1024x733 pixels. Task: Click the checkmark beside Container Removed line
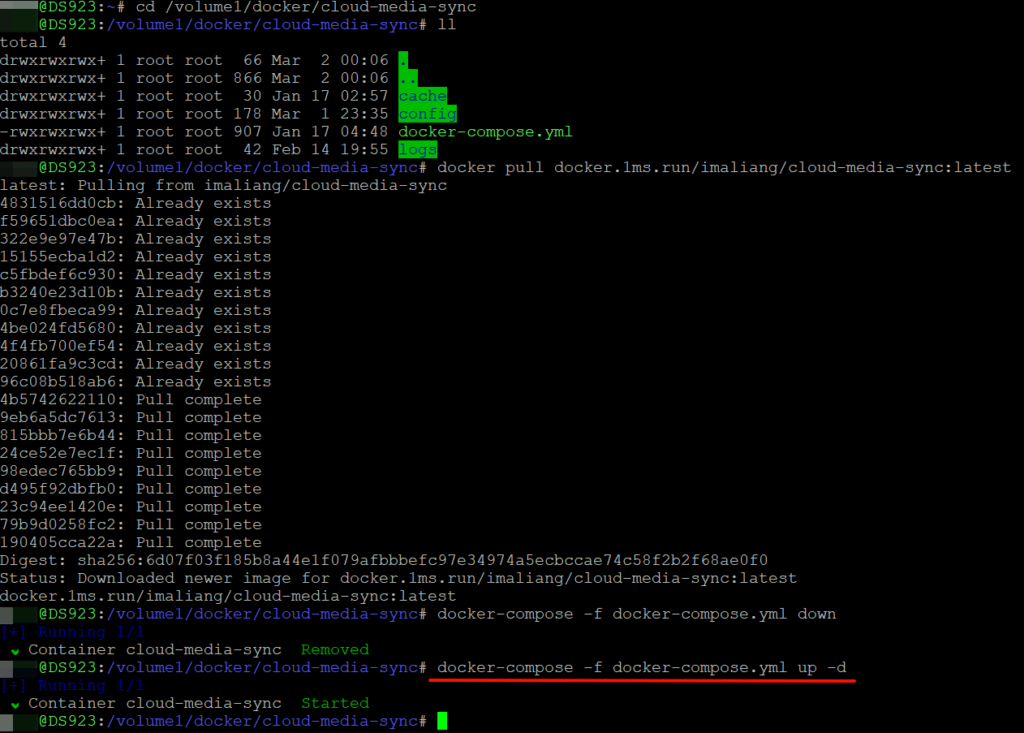pos(14,650)
